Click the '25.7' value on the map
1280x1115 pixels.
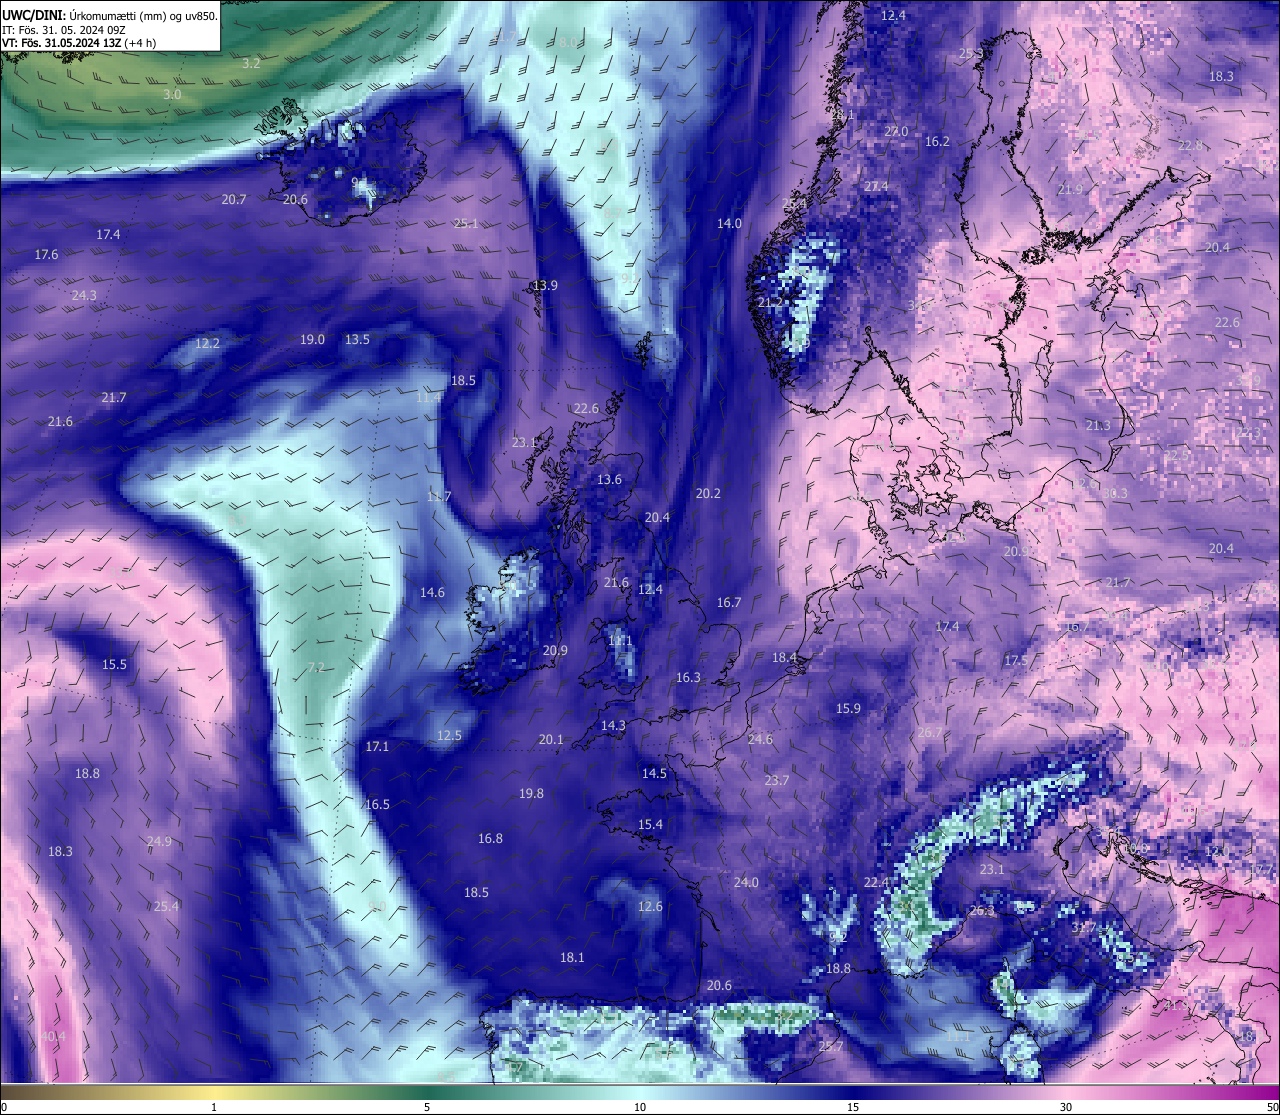pyautogui.click(x=831, y=1047)
